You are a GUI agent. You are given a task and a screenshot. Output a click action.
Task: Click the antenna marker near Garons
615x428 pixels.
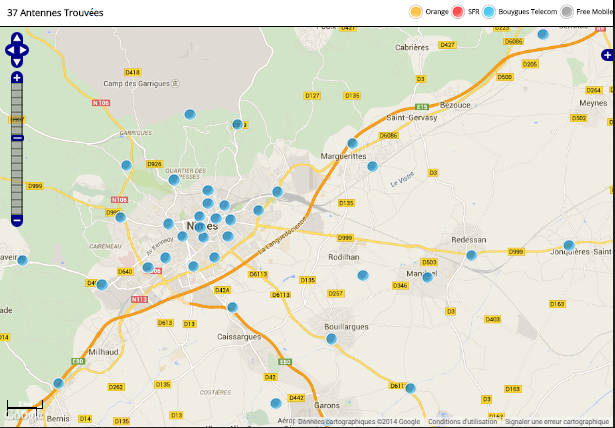click(276, 403)
